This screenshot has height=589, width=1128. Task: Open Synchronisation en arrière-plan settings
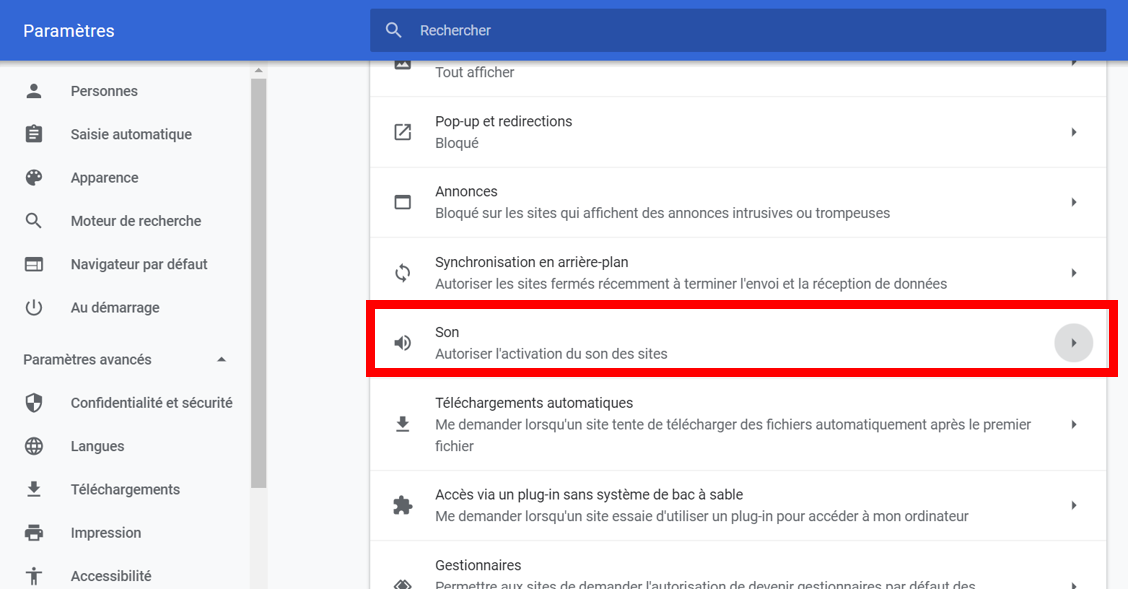[690, 273]
